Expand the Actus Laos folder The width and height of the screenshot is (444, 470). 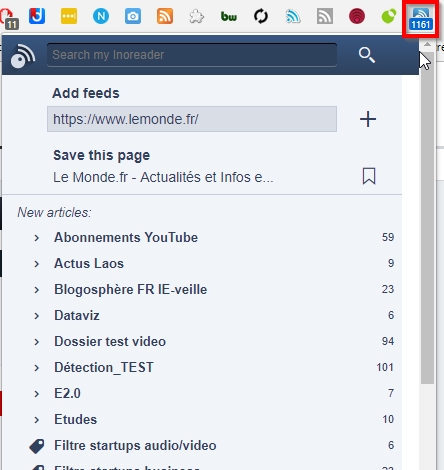[37, 264]
